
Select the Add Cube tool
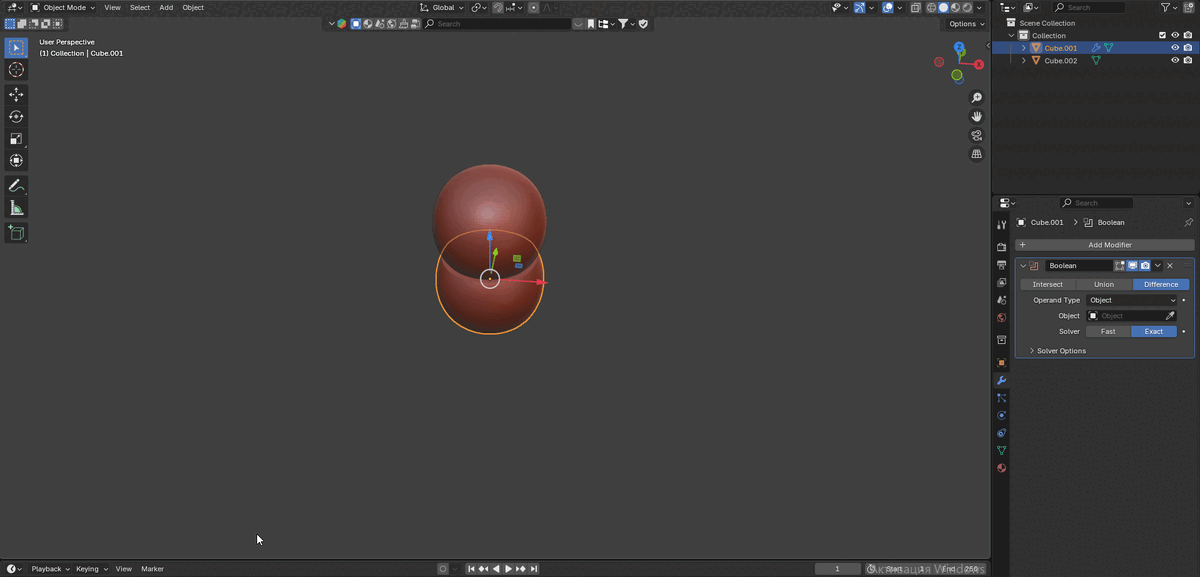click(x=16, y=233)
